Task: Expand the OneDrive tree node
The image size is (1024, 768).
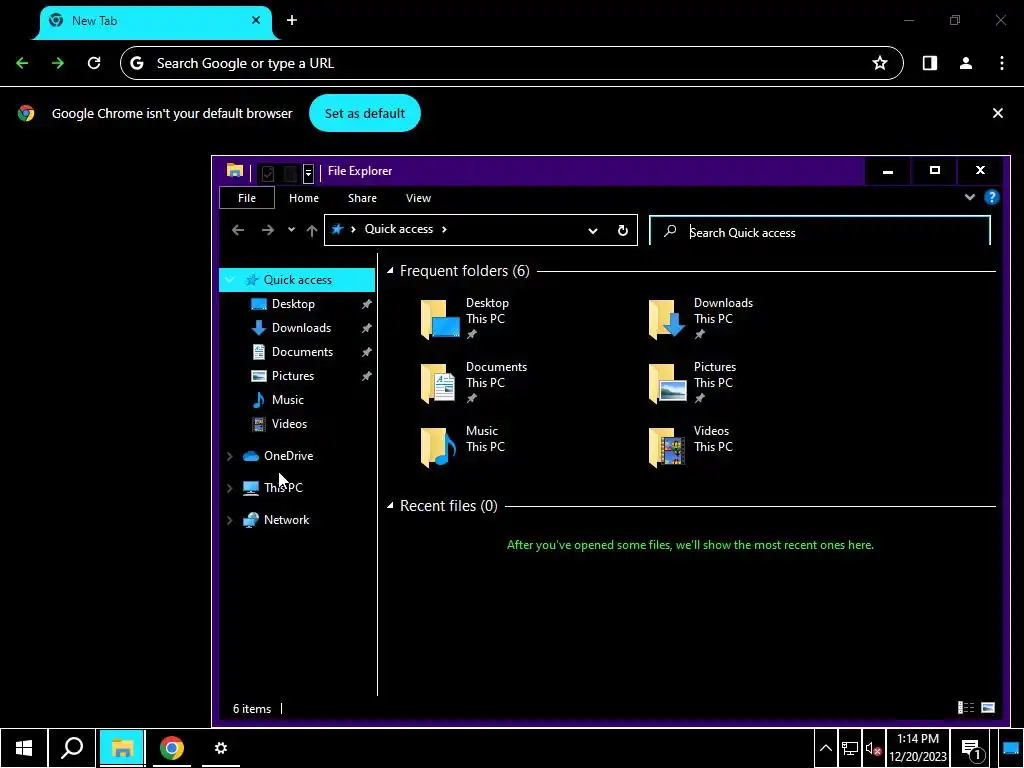Action: pos(229,456)
